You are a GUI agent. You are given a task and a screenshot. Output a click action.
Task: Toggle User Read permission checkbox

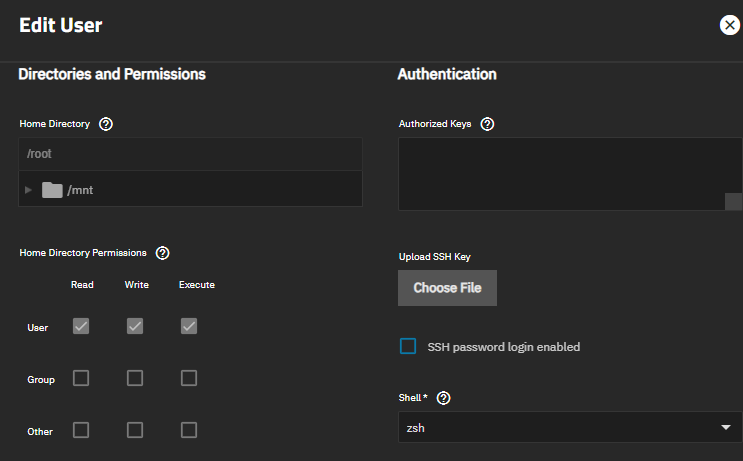[81, 326]
